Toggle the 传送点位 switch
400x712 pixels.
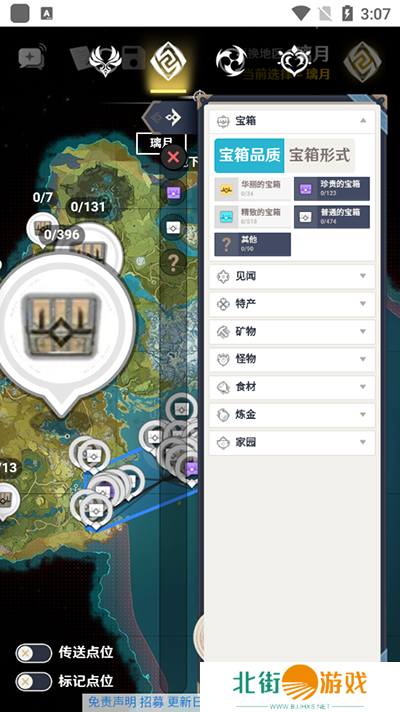pyautogui.click(x=34, y=653)
